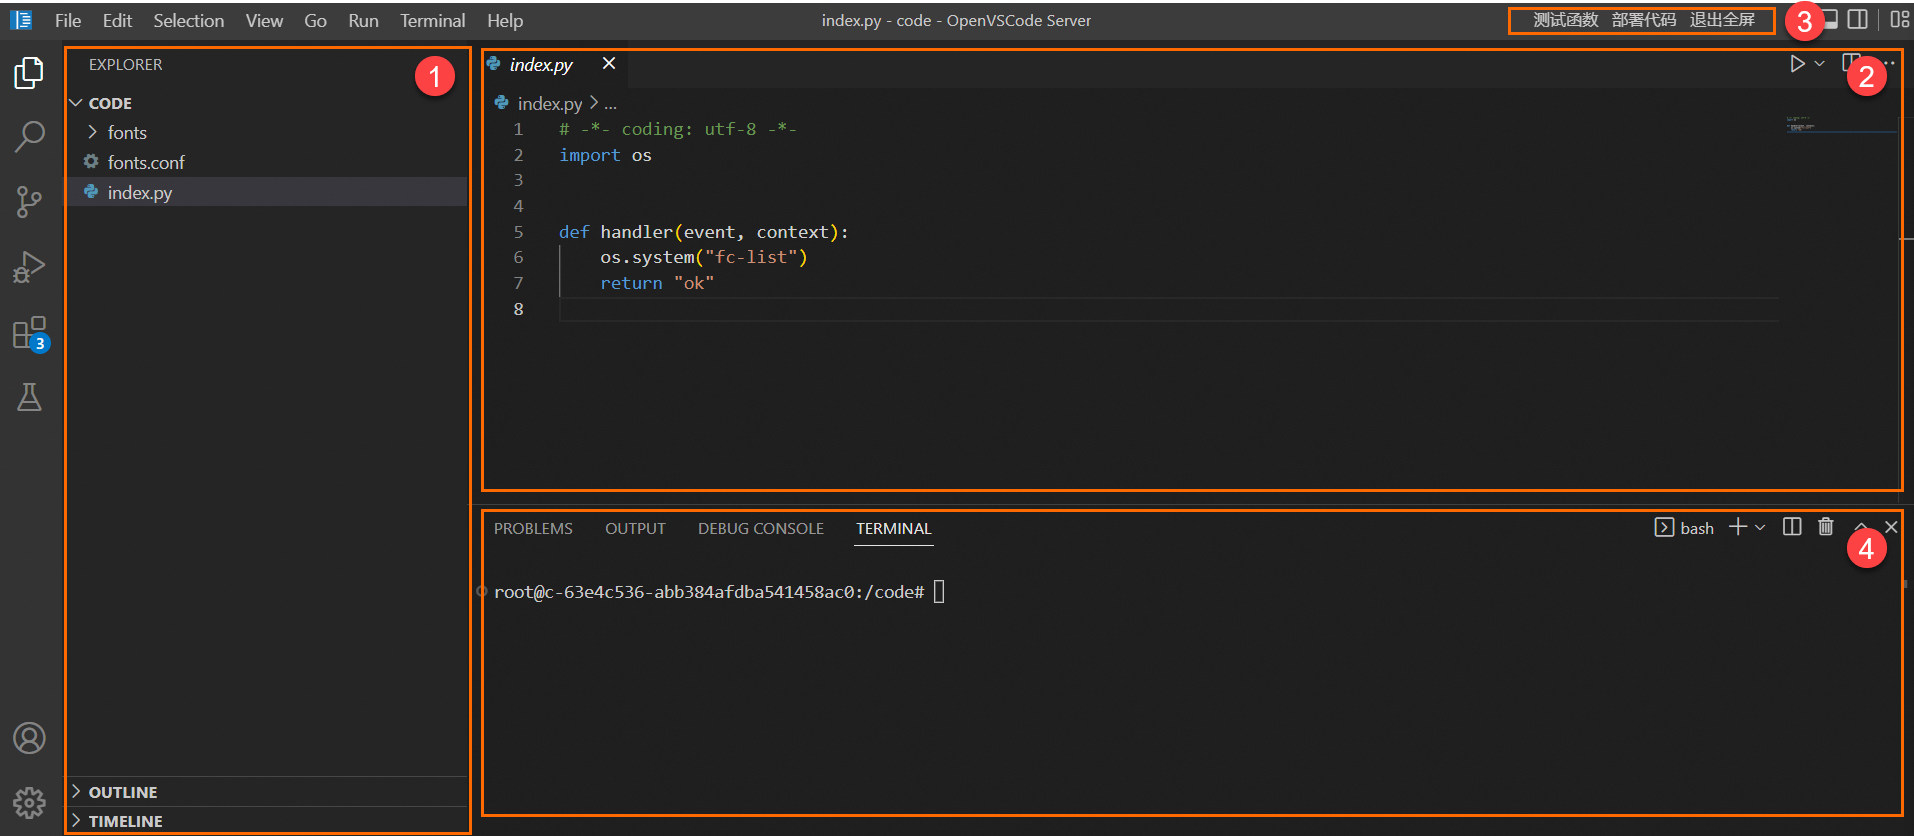Click the 'import os' code line

click(x=605, y=155)
